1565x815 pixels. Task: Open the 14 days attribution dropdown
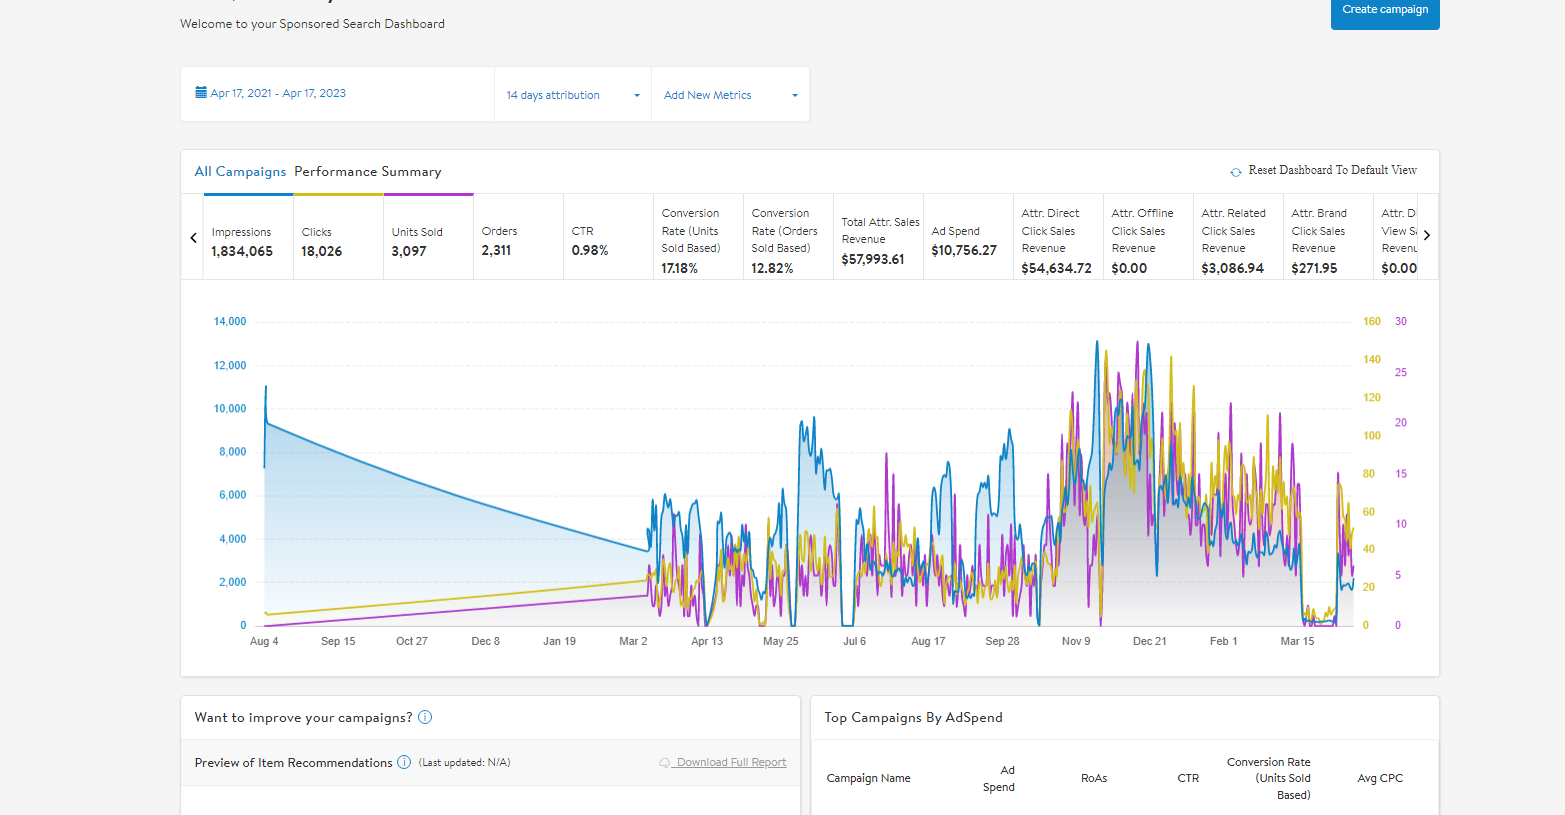573,95
